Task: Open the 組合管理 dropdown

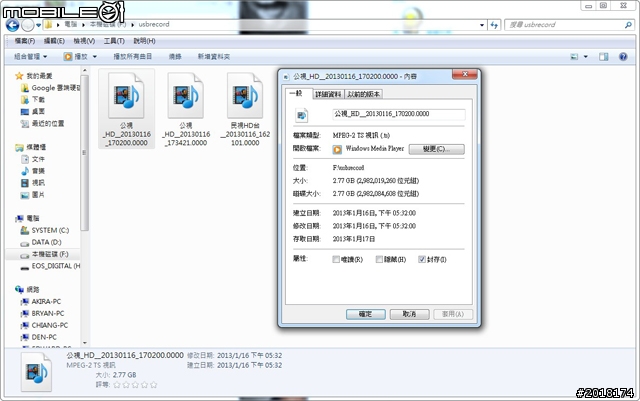Action: pos(31,56)
